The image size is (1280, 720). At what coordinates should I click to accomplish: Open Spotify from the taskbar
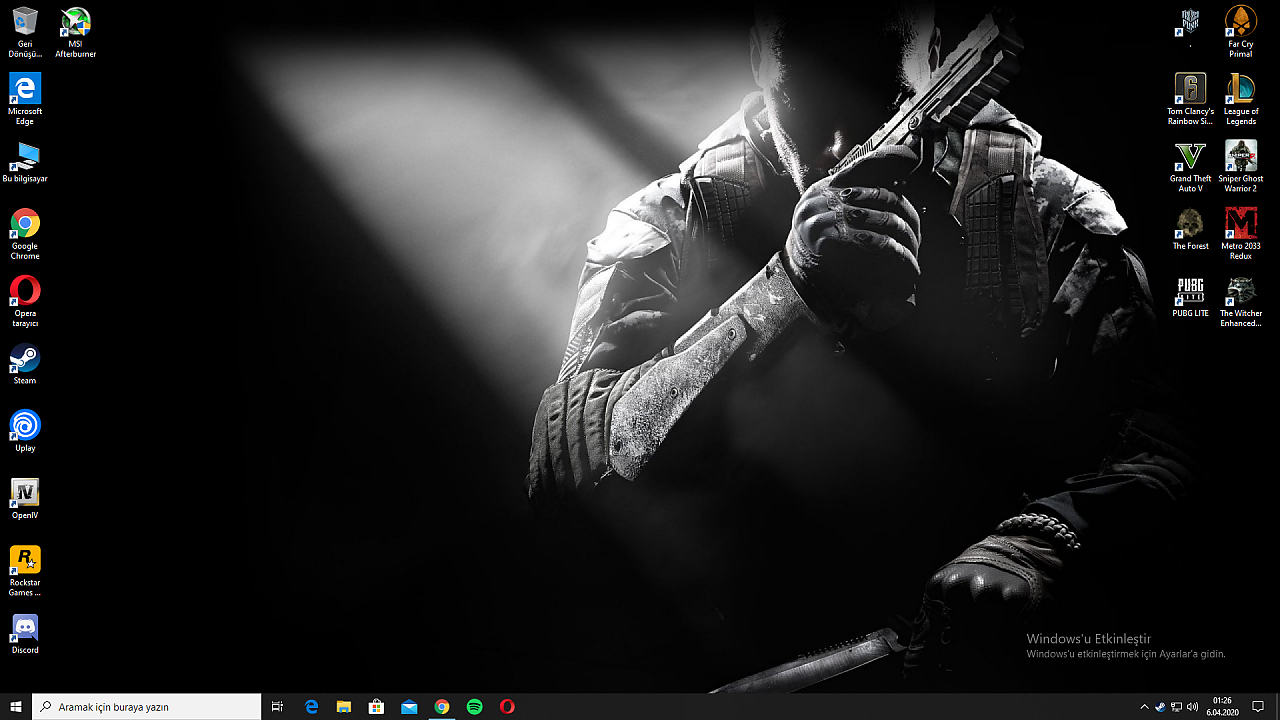tap(475, 706)
